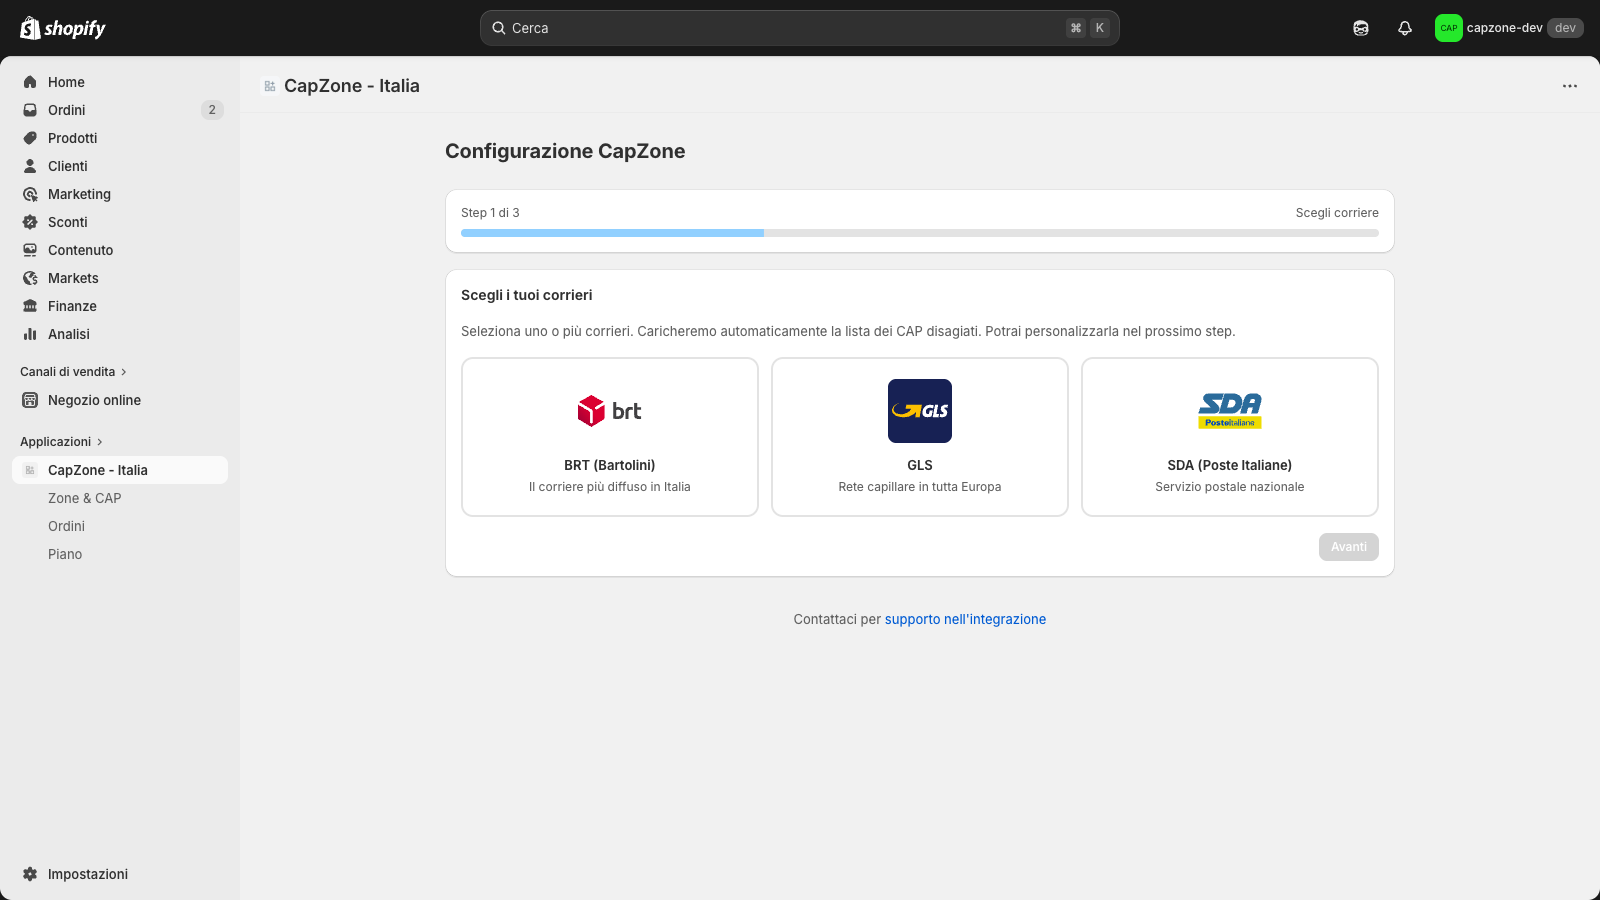Click the Impostazioni gear icon
The width and height of the screenshot is (1600, 900).
[x=30, y=874]
